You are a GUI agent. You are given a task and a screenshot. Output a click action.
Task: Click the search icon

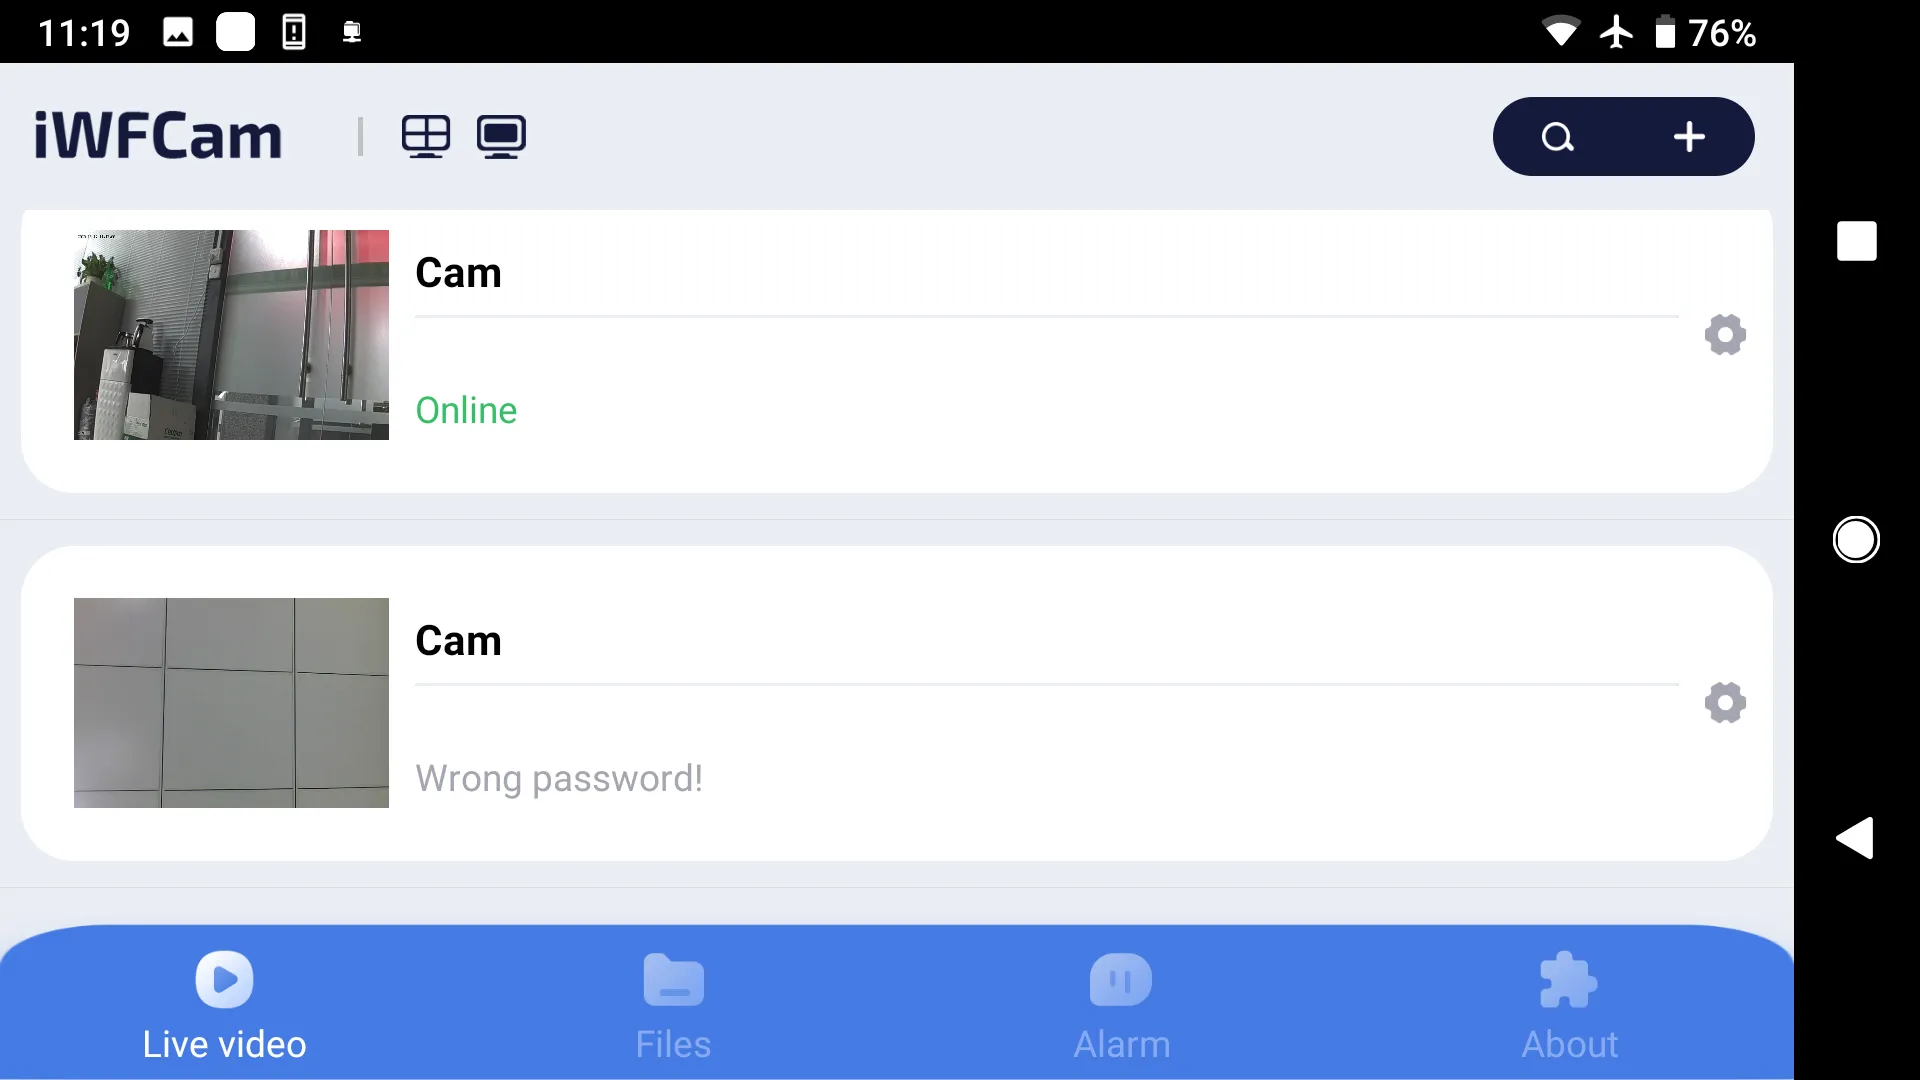1559,136
